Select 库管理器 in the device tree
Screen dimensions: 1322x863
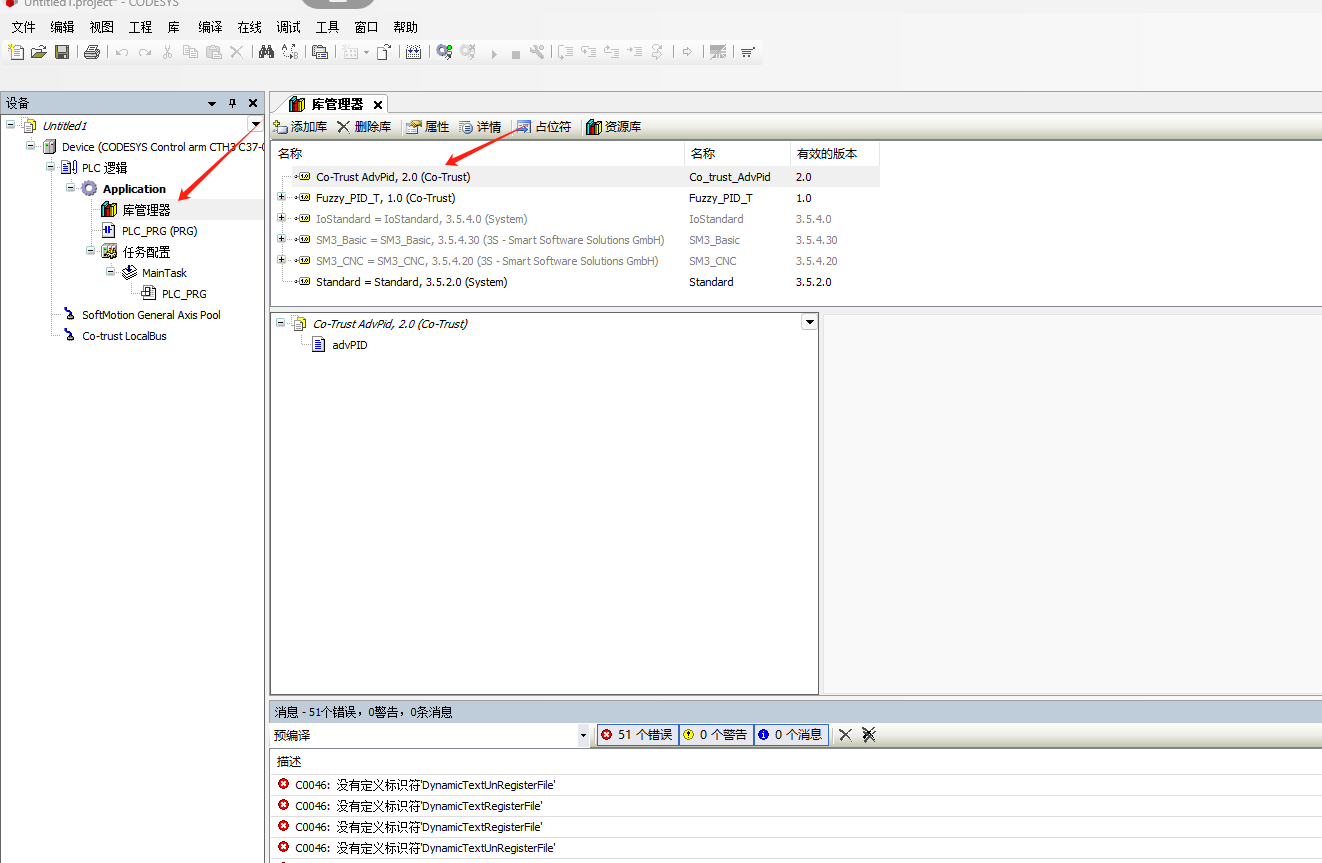[146, 210]
